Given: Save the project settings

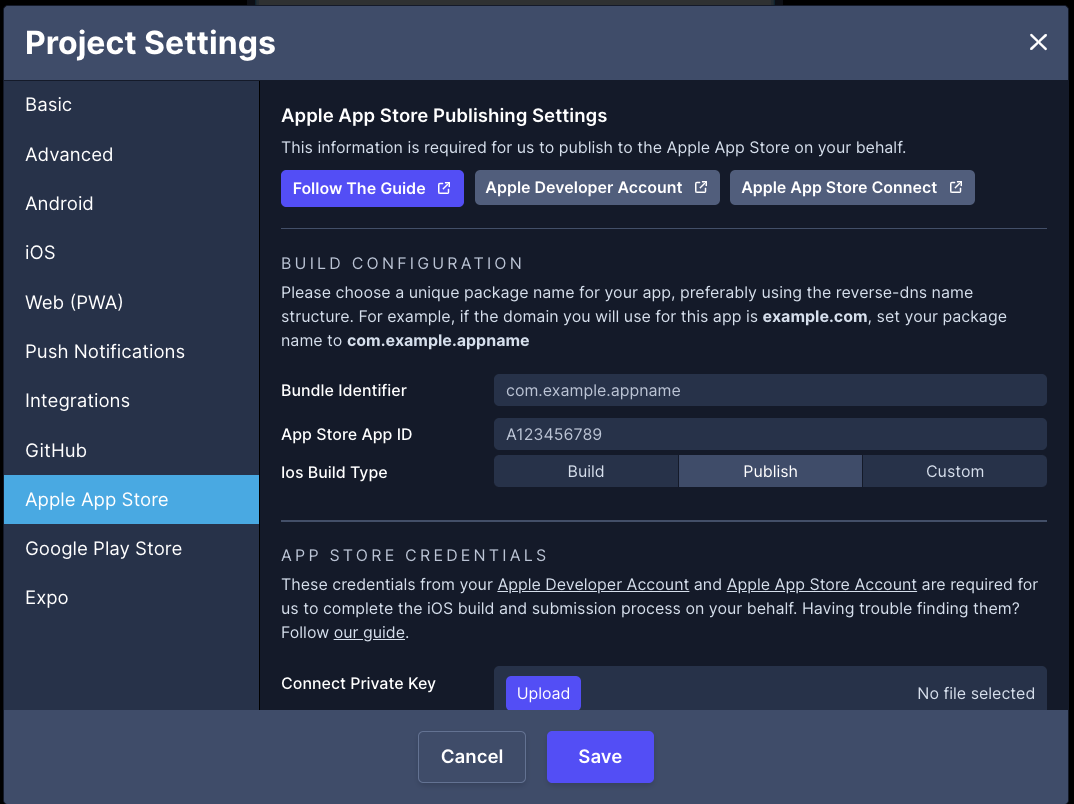Looking at the screenshot, I should (x=600, y=757).
